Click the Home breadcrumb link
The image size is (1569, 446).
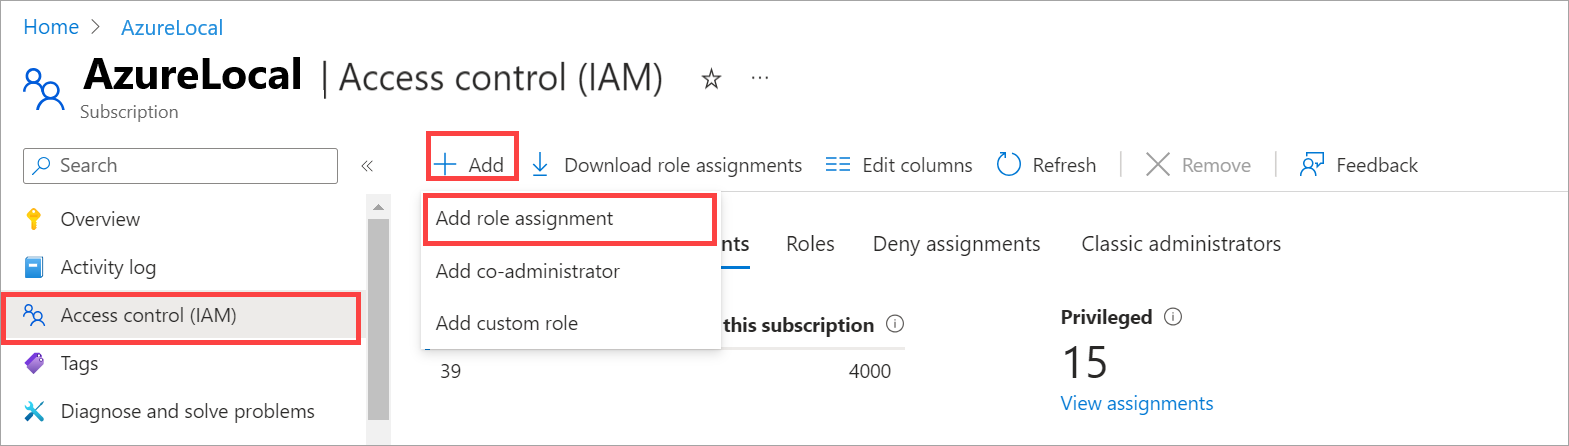click(x=51, y=27)
